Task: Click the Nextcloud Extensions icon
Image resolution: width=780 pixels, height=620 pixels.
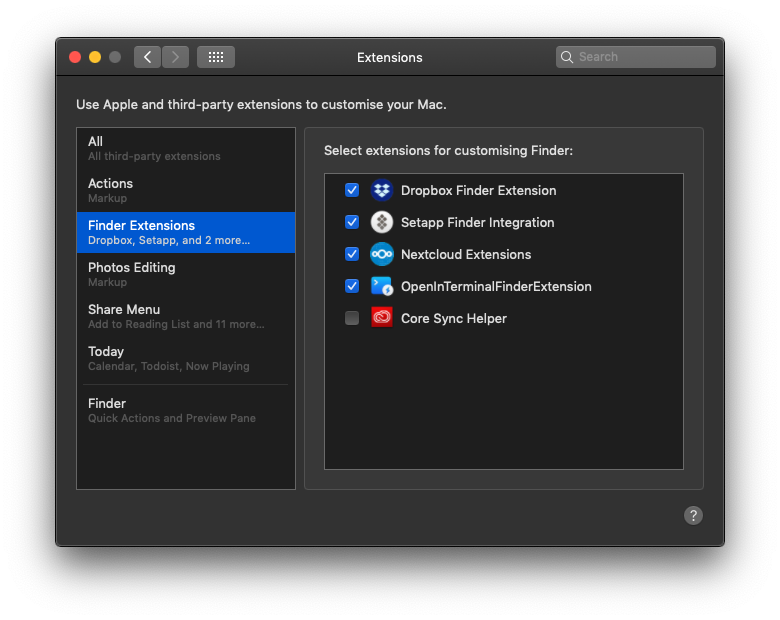Action: pyautogui.click(x=382, y=254)
